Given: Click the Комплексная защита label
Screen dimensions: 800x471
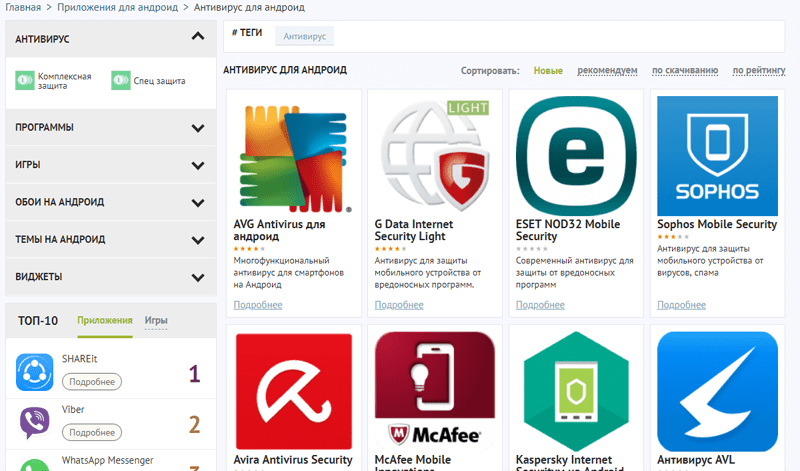Looking at the screenshot, I should pos(64,81).
